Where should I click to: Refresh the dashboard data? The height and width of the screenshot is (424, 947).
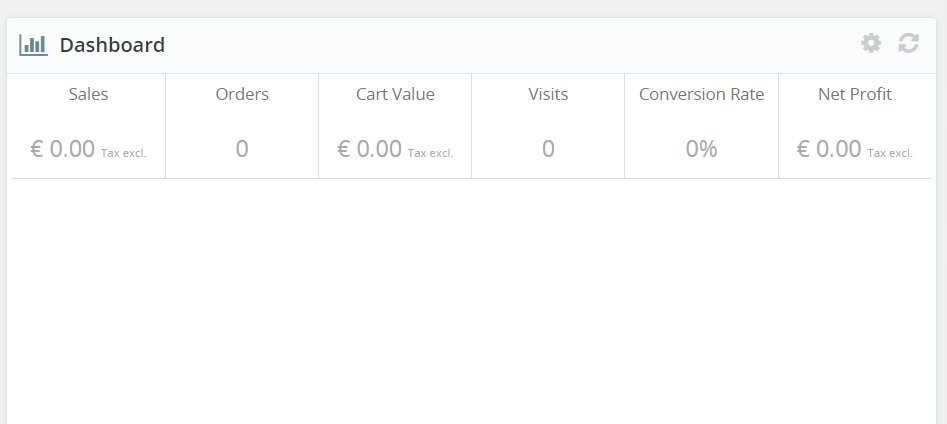[908, 43]
